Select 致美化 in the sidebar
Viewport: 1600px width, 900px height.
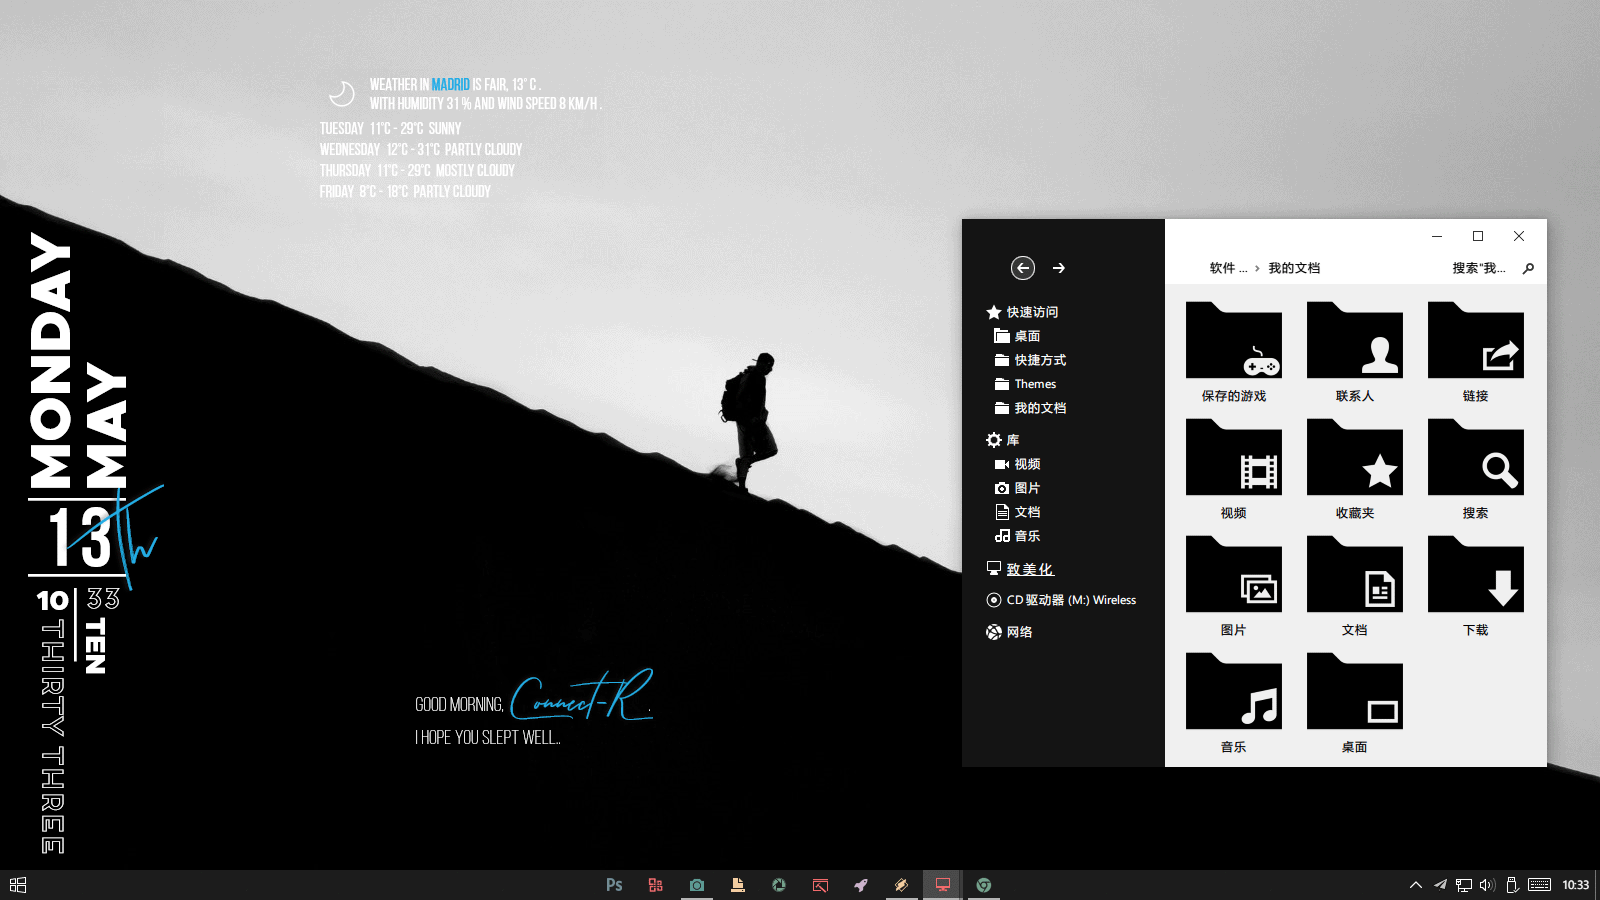pos(1020,569)
